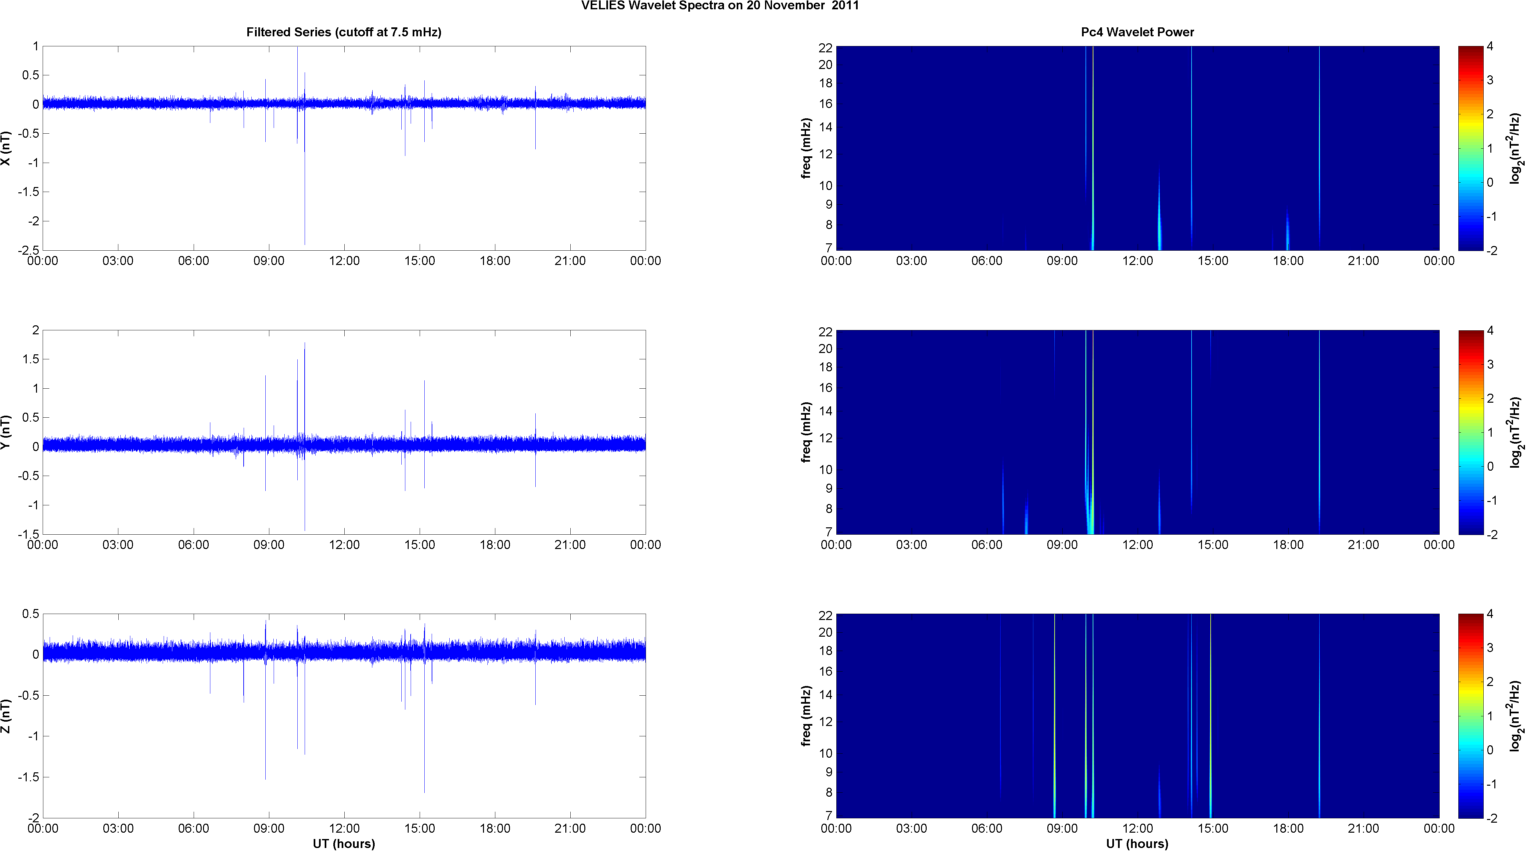Click the 12:00 tick under the X series plot
This screenshot has height=851, width=1526.
(x=344, y=261)
